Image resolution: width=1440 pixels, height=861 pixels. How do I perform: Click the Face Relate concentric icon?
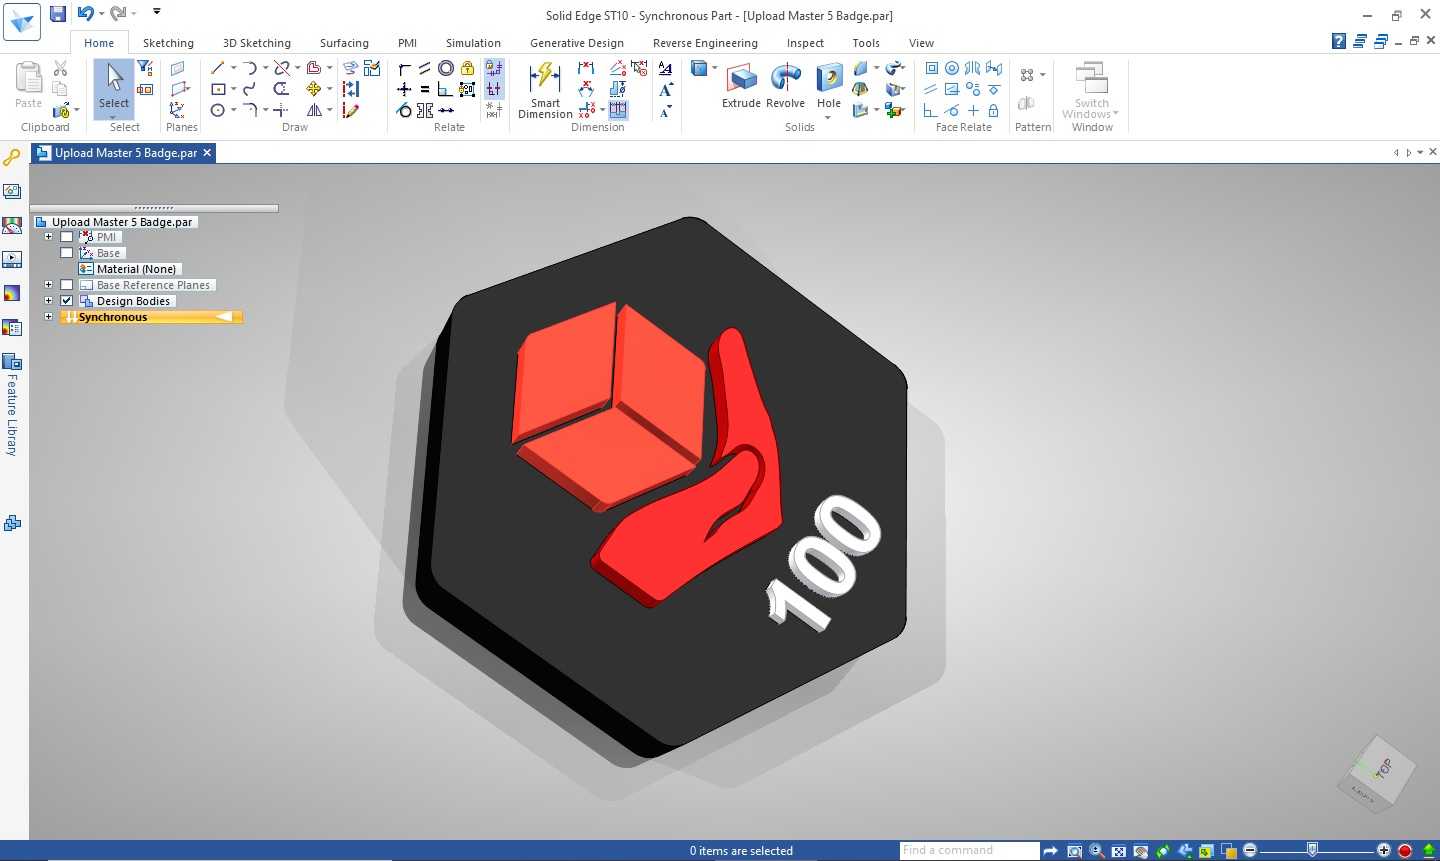click(952, 68)
